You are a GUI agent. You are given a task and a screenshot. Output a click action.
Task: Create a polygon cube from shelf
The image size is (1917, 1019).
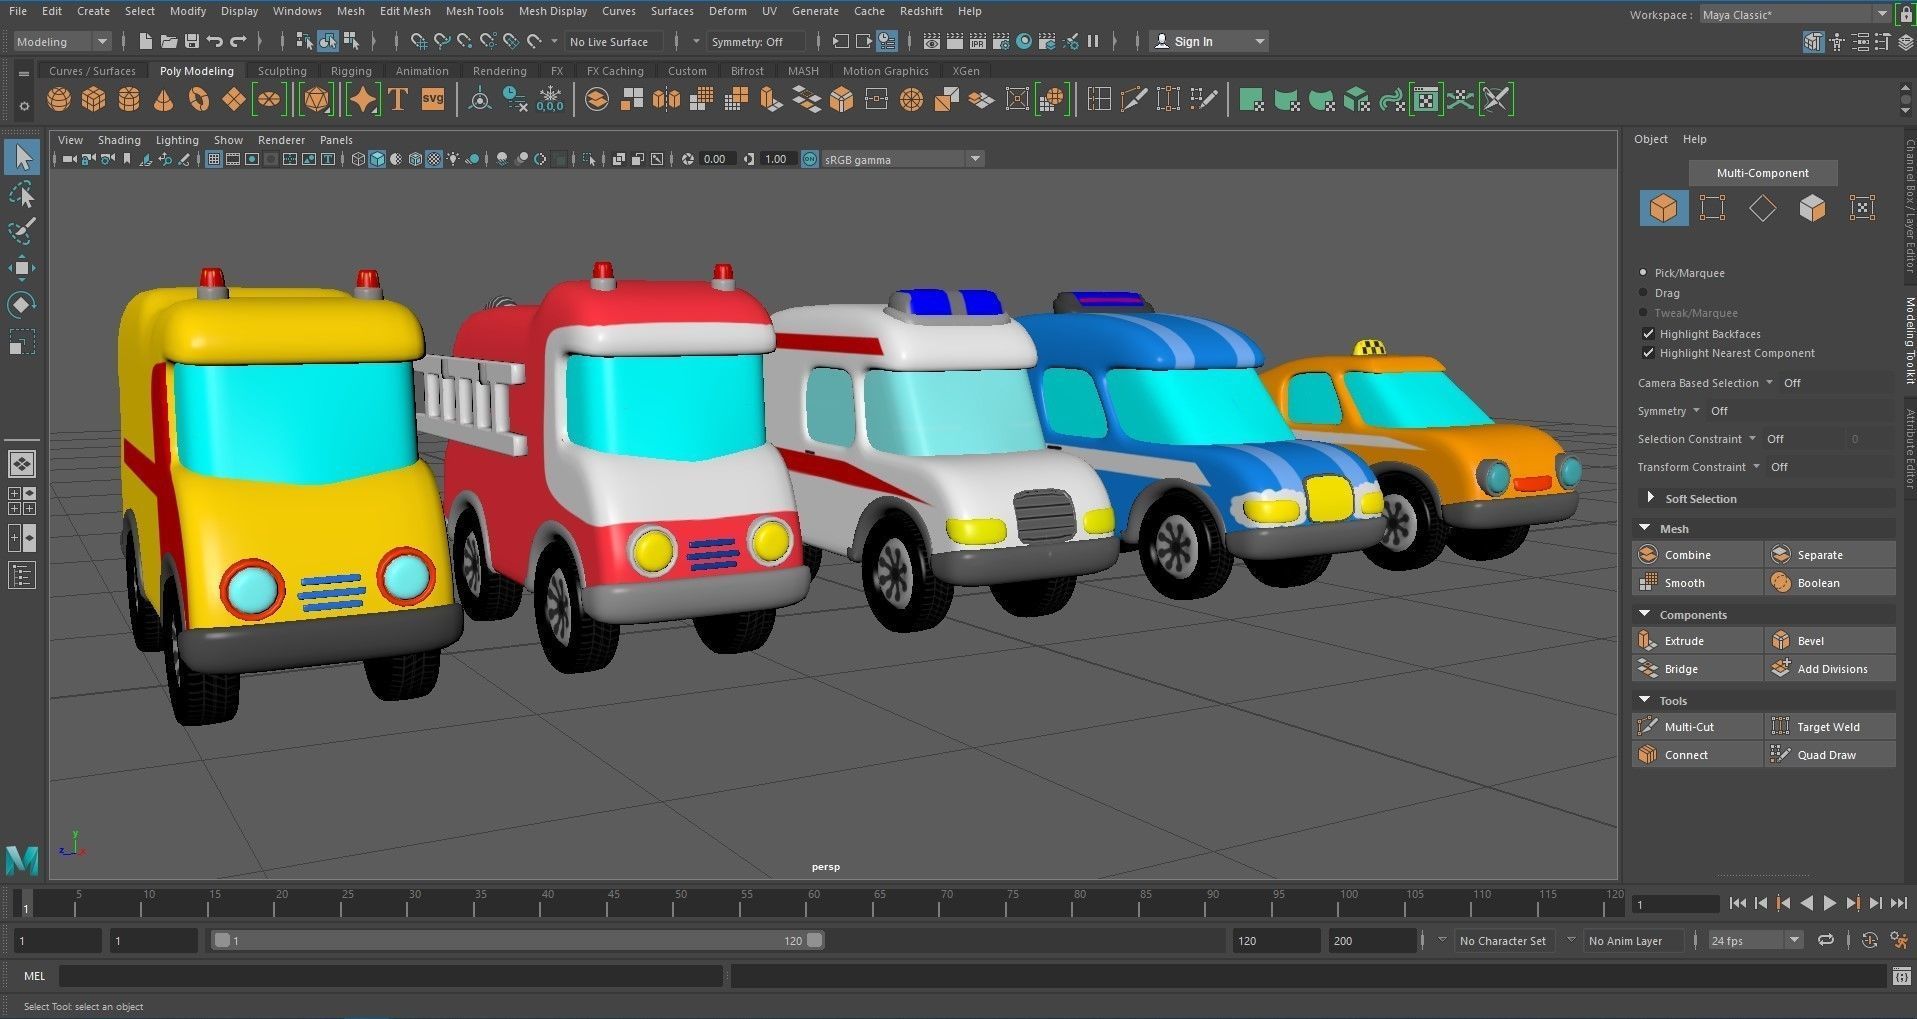coord(94,99)
